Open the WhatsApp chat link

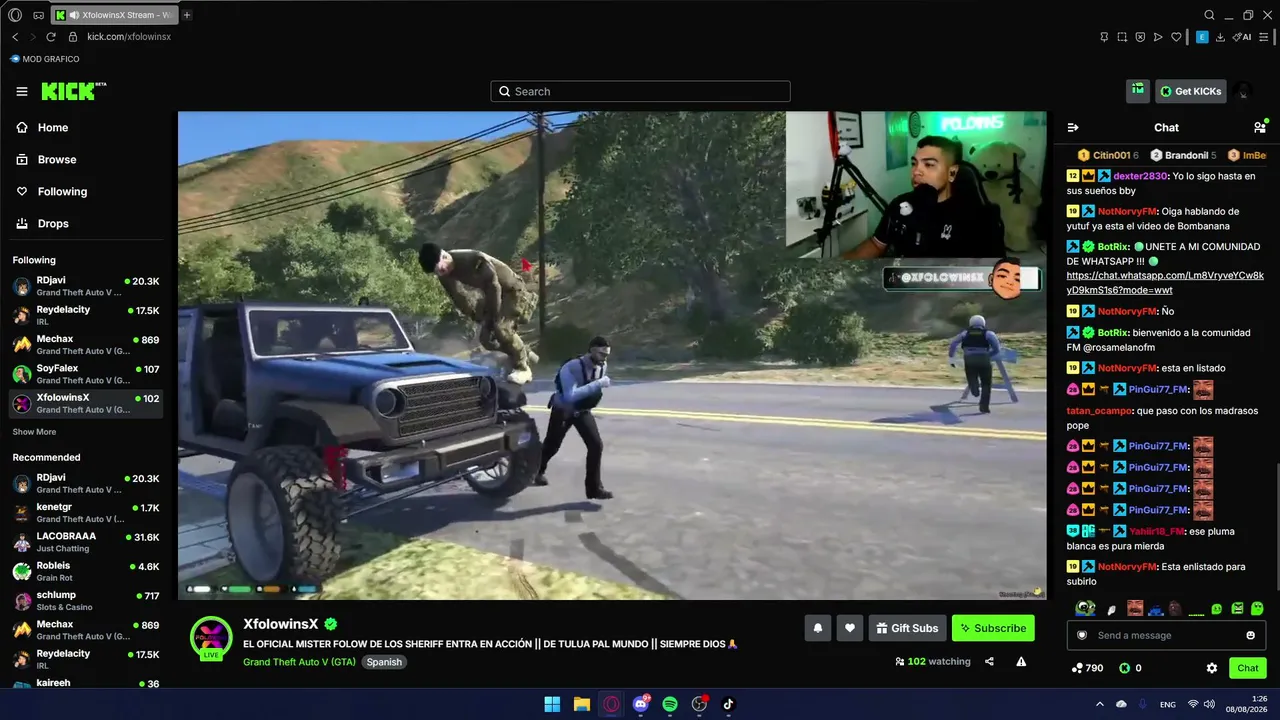click(1165, 282)
